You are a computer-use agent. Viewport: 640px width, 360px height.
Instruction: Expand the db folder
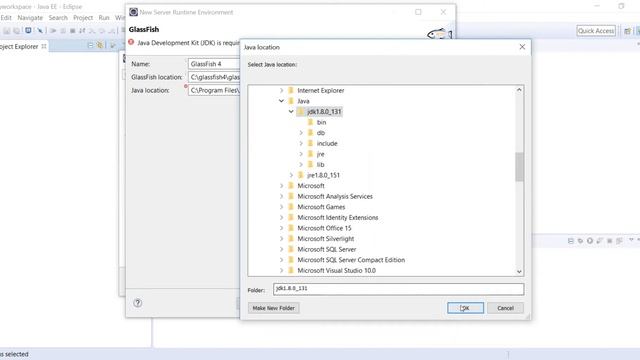(301, 133)
